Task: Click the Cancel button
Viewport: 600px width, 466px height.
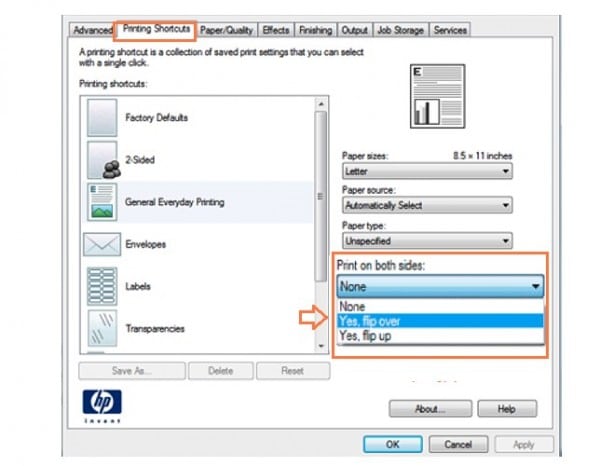Action: point(458,444)
